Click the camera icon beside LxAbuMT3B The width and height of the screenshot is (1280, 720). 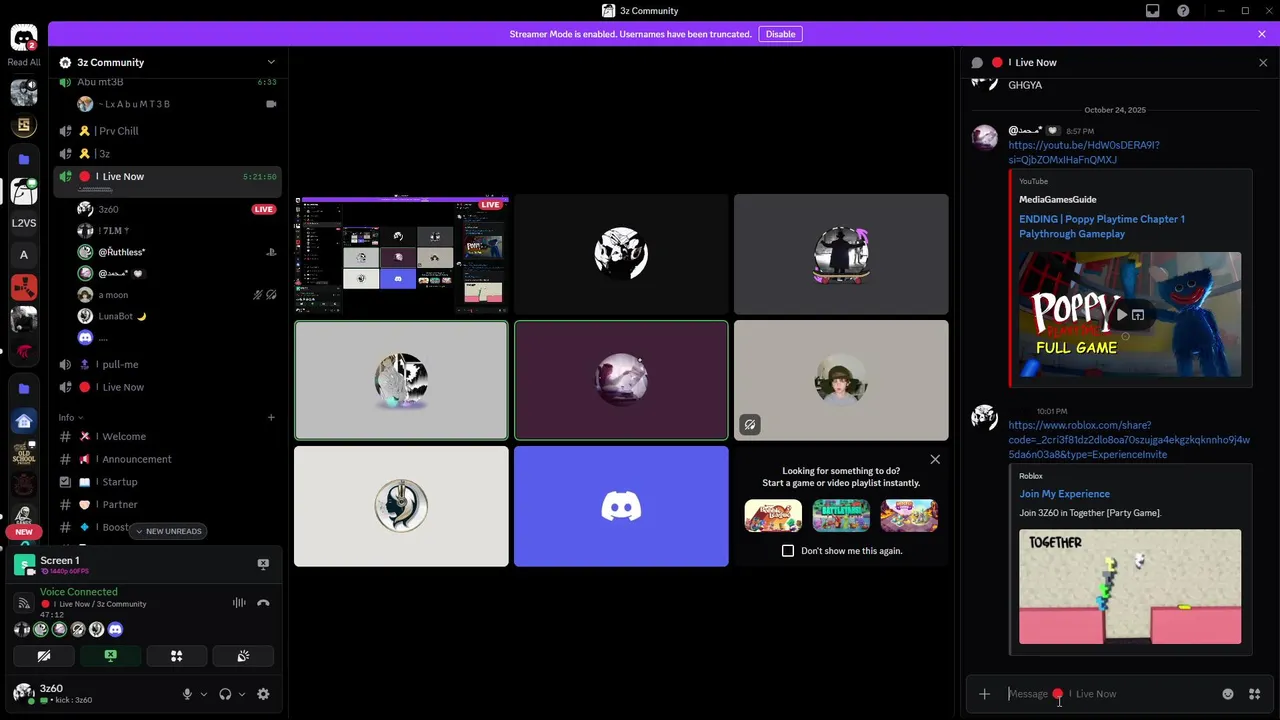point(271,104)
